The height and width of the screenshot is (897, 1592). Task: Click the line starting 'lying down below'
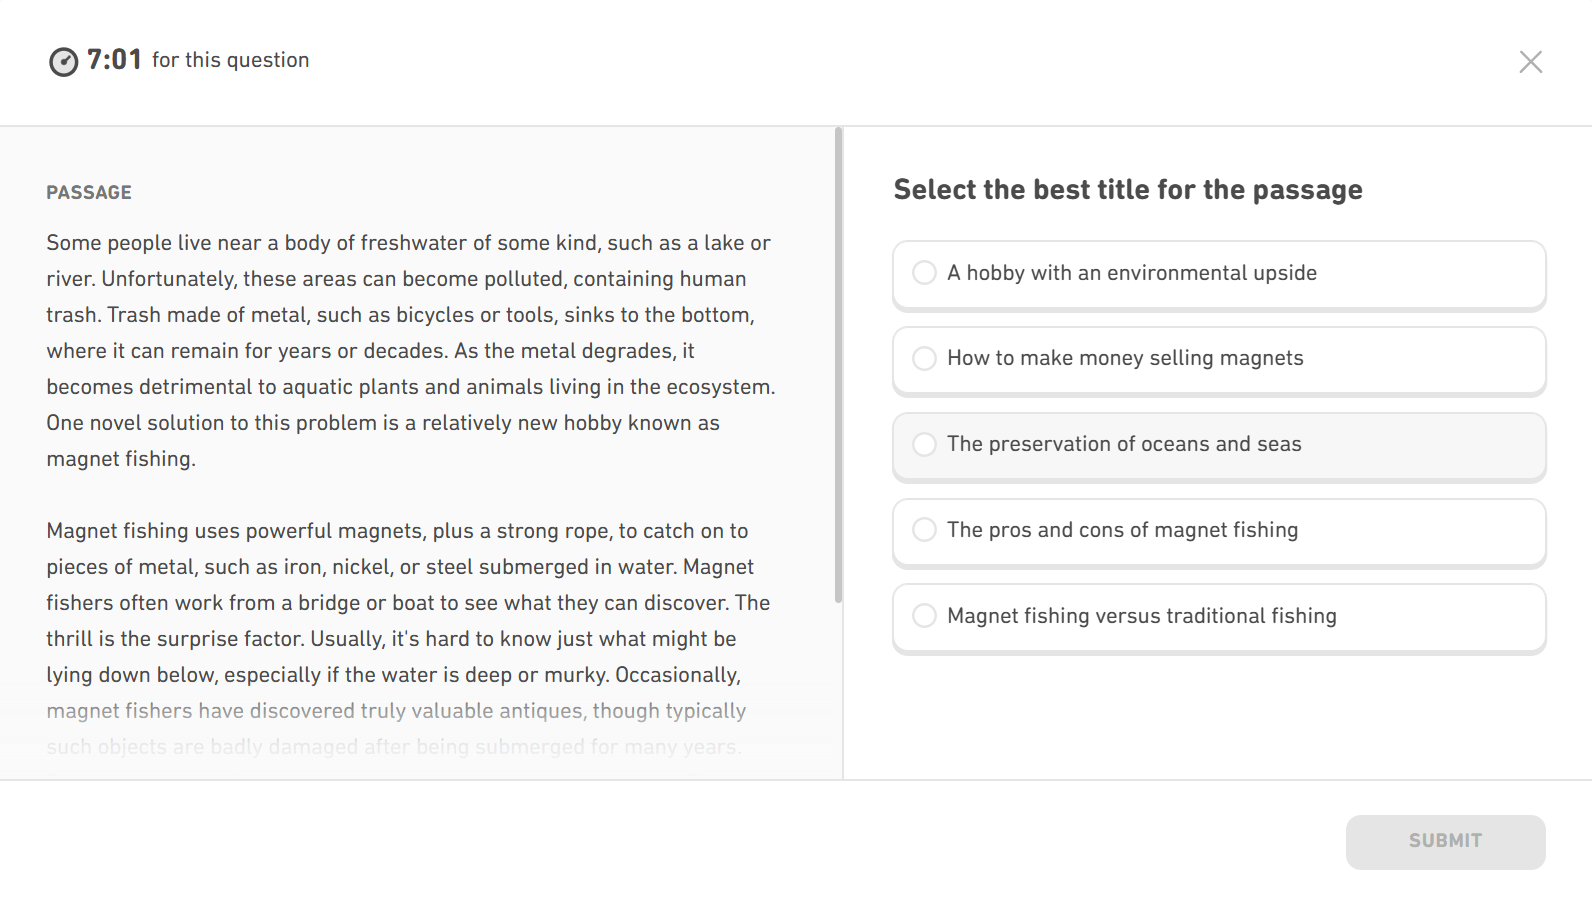tap(393, 675)
